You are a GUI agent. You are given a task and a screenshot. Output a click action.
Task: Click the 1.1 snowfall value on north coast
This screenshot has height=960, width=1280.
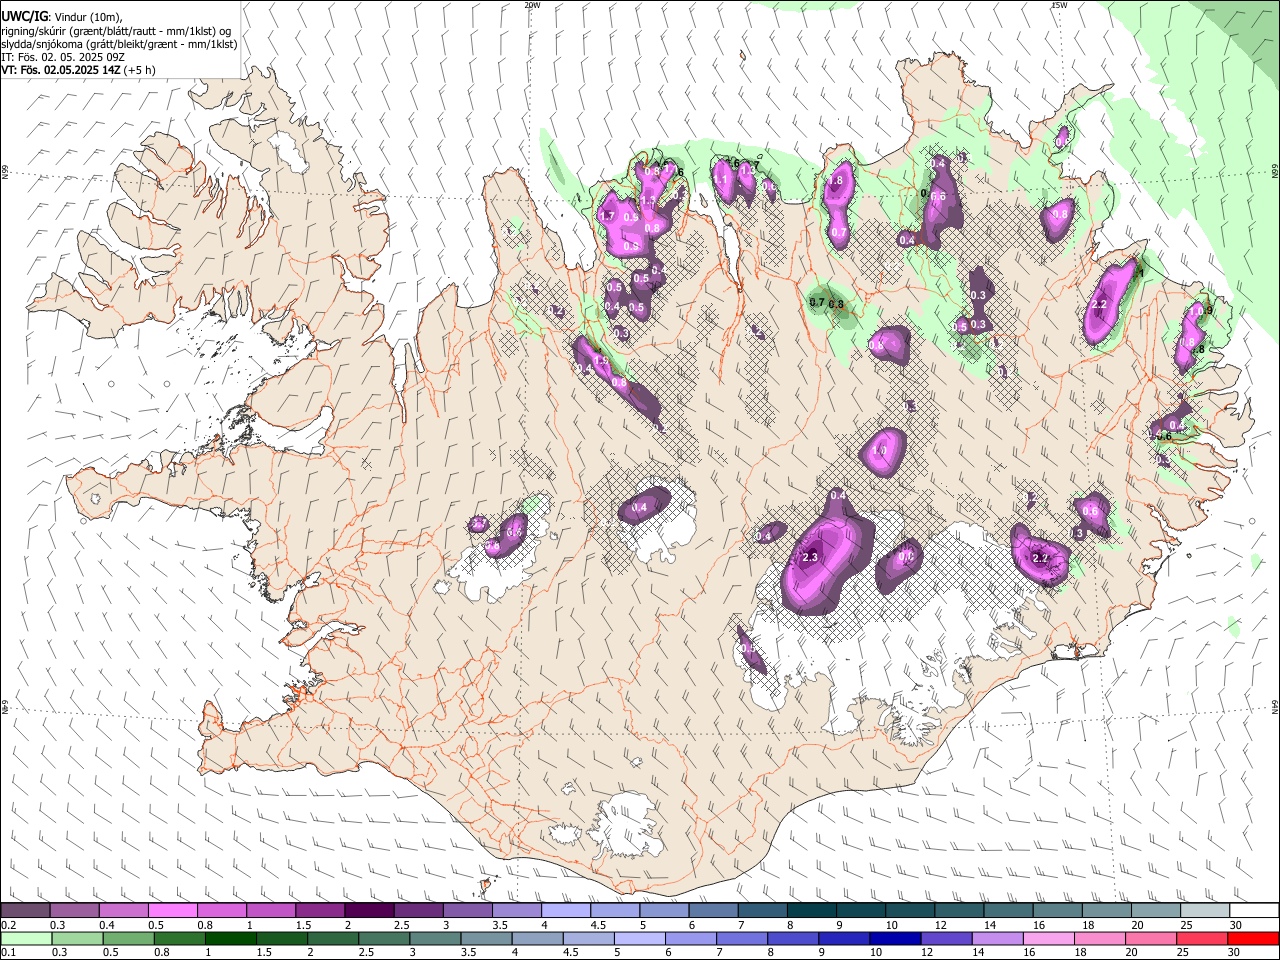(x=720, y=180)
